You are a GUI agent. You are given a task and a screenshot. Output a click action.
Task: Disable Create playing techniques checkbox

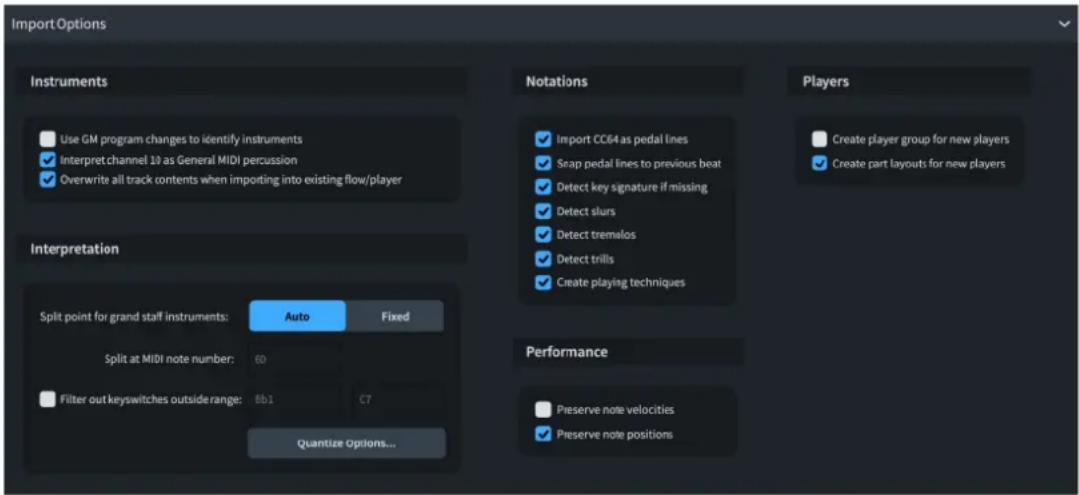point(543,282)
